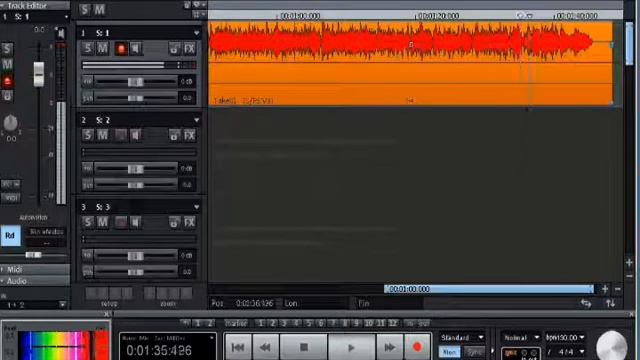Arm track 2 for recording
640x360 pixels.
pos(121,135)
